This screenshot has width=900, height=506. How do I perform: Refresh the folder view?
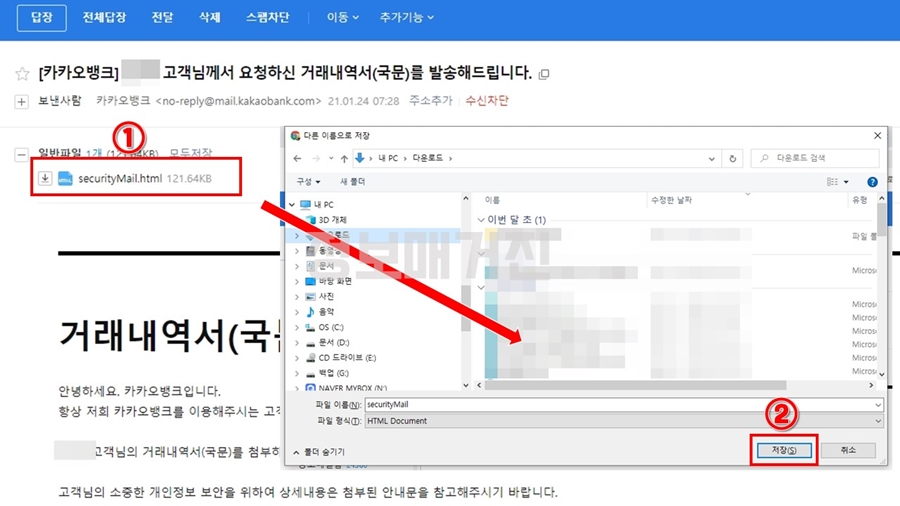pyautogui.click(x=732, y=159)
